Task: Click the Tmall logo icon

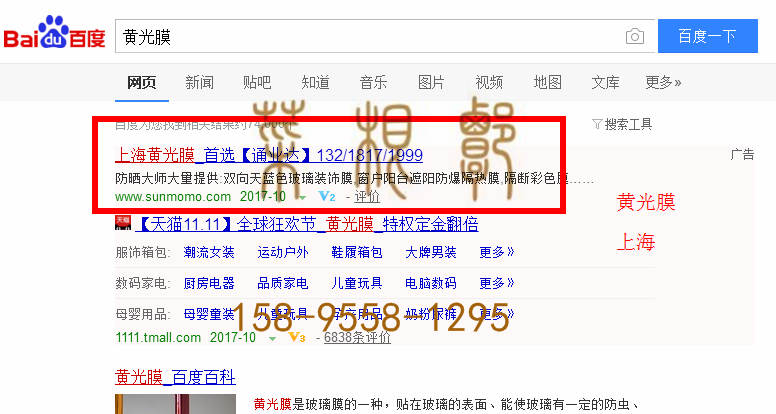Action: point(123,223)
